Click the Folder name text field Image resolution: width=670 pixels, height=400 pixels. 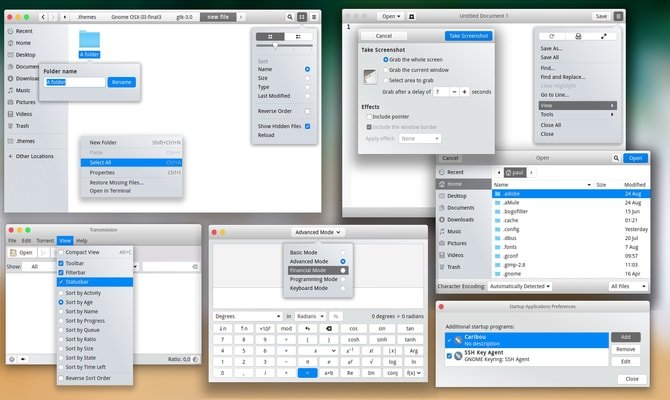click(74, 82)
